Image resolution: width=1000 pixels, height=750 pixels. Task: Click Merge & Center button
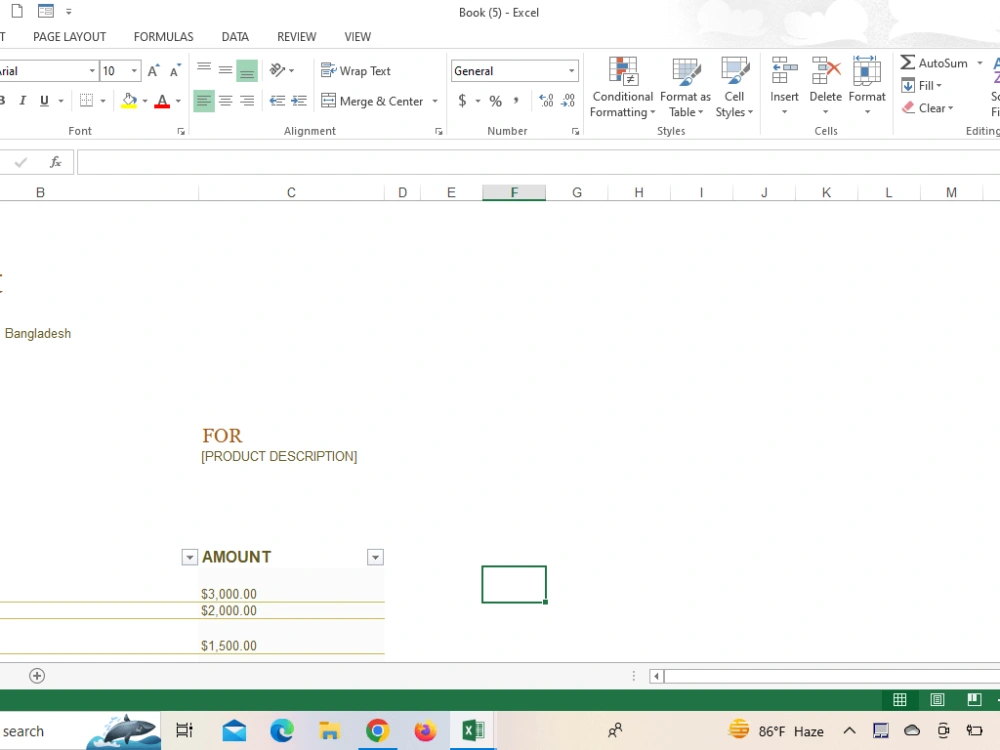point(372,101)
